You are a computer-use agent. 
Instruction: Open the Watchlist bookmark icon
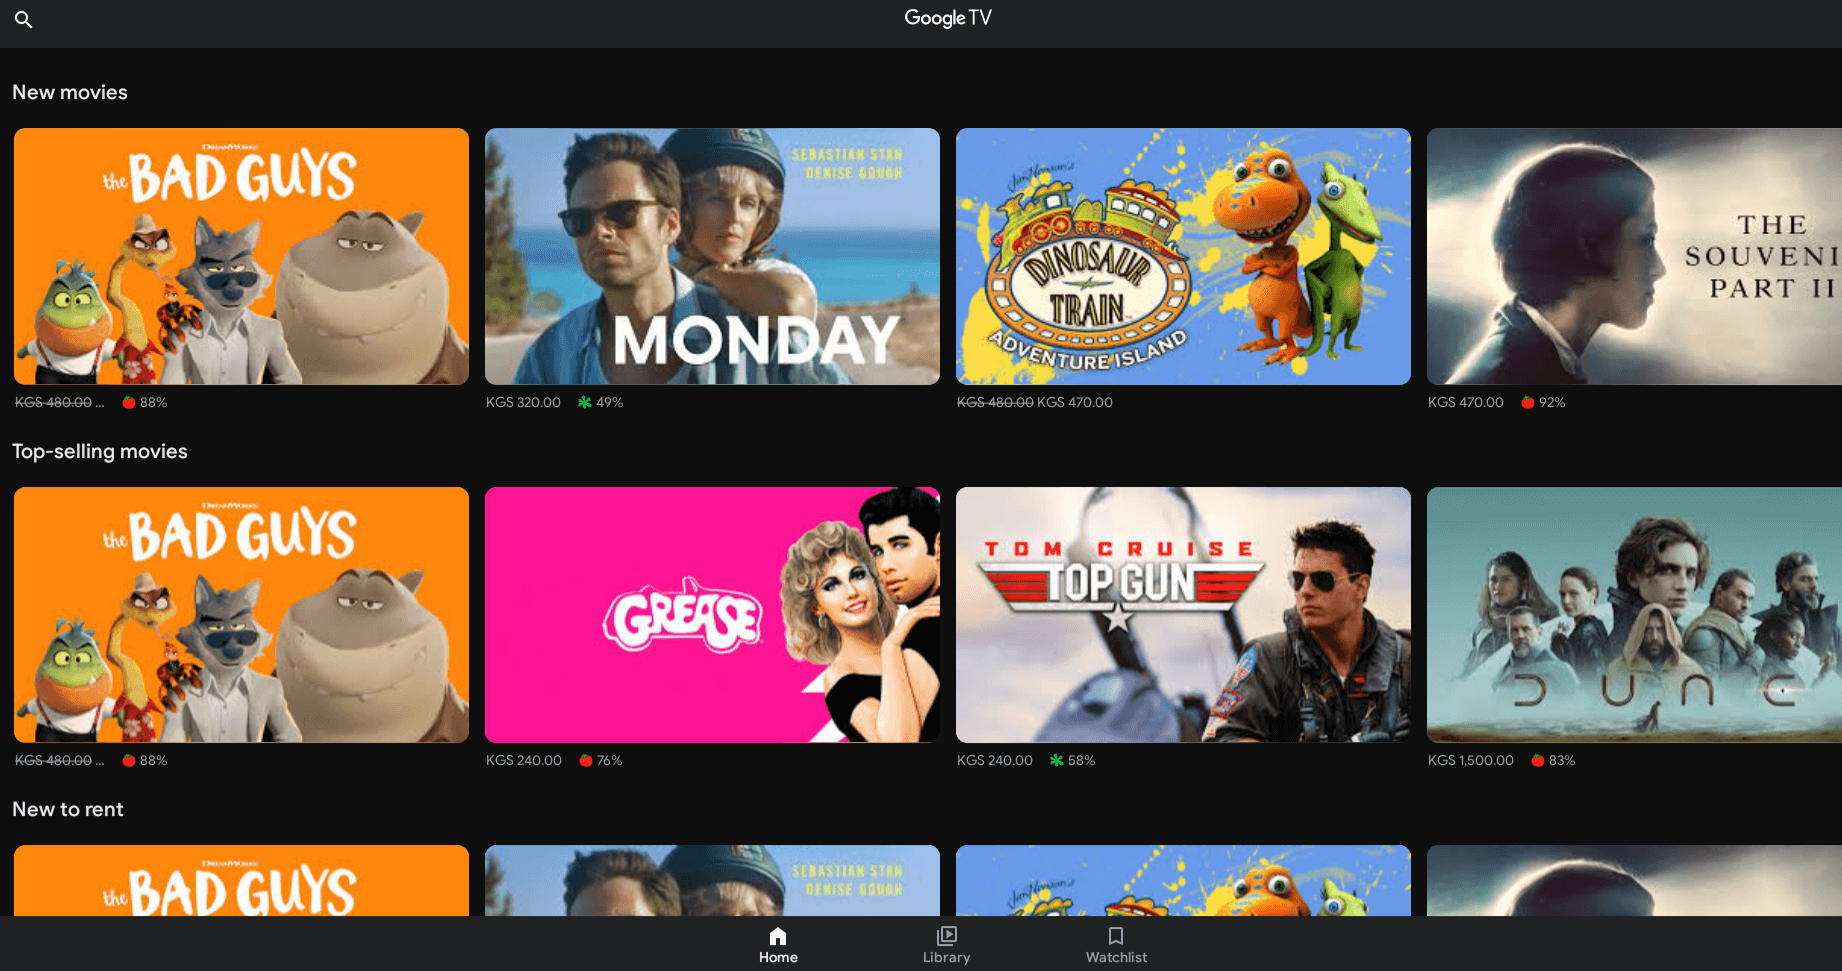(x=1116, y=936)
